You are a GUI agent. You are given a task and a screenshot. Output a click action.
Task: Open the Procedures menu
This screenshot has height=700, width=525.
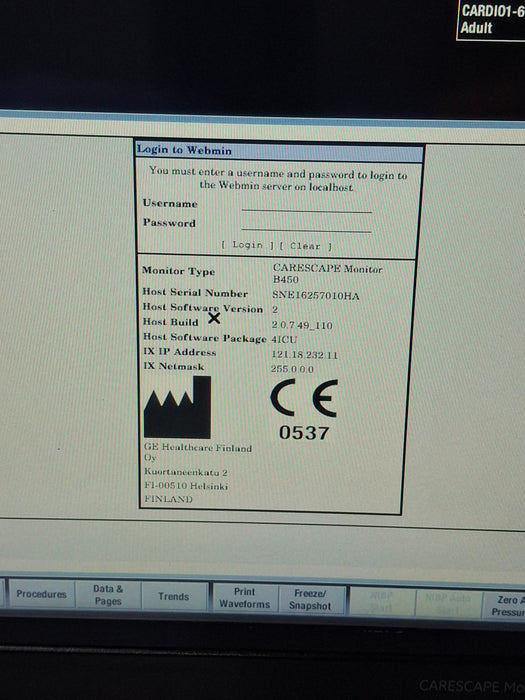click(x=42, y=594)
